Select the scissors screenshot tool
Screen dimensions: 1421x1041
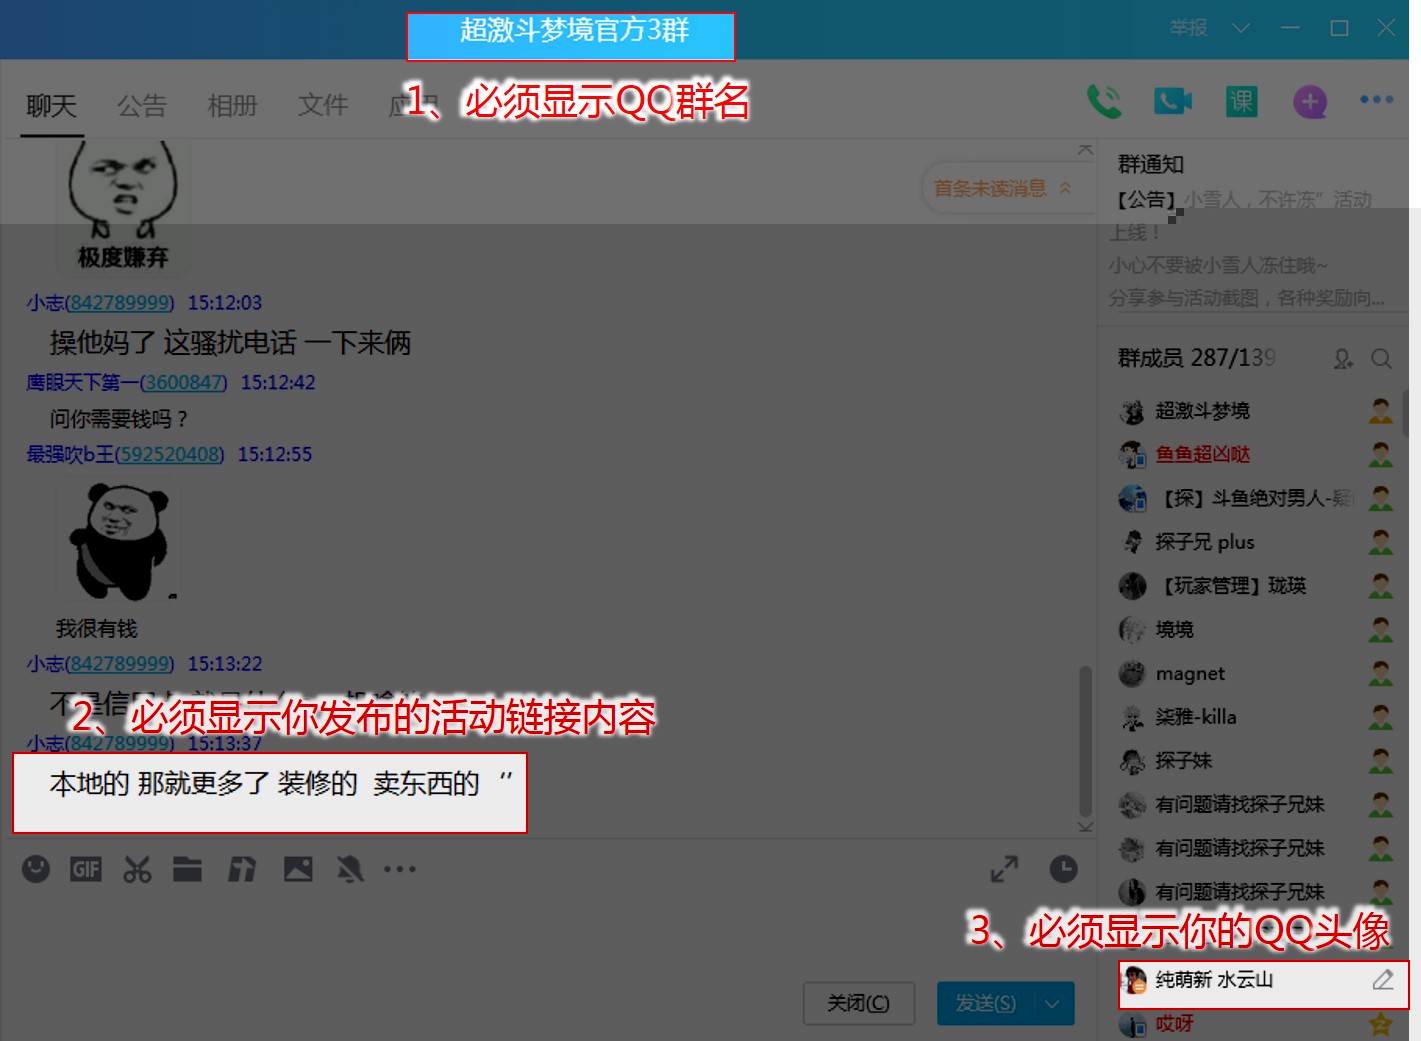[x=137, y=869]
